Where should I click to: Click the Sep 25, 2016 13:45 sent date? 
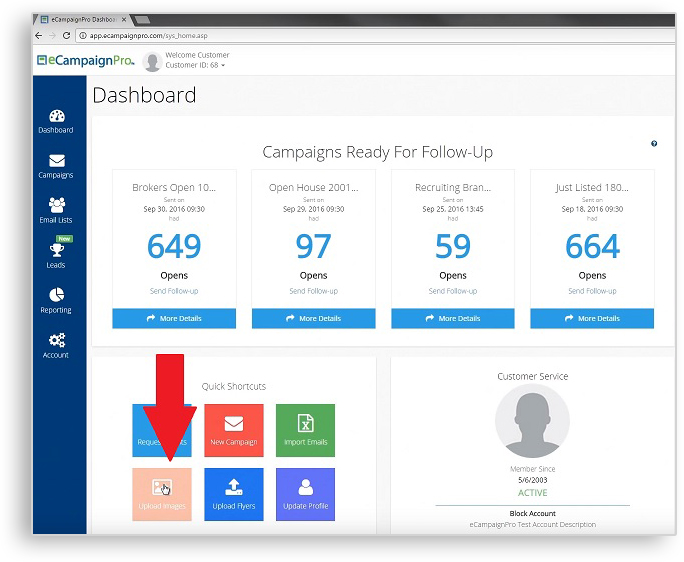tap(453, 209)
